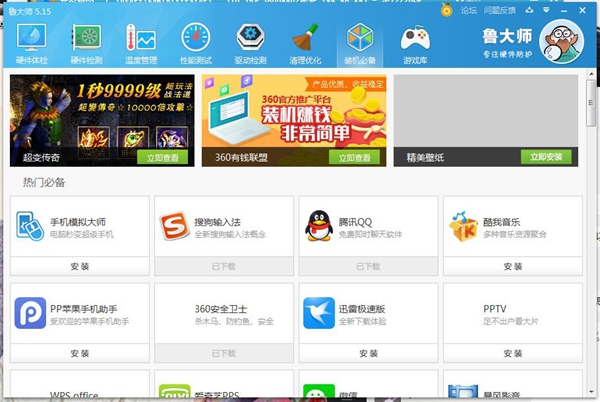600x402 pixels.
Task: Click the 多种音乐资源聚合 description text
Action: [515, 234]
